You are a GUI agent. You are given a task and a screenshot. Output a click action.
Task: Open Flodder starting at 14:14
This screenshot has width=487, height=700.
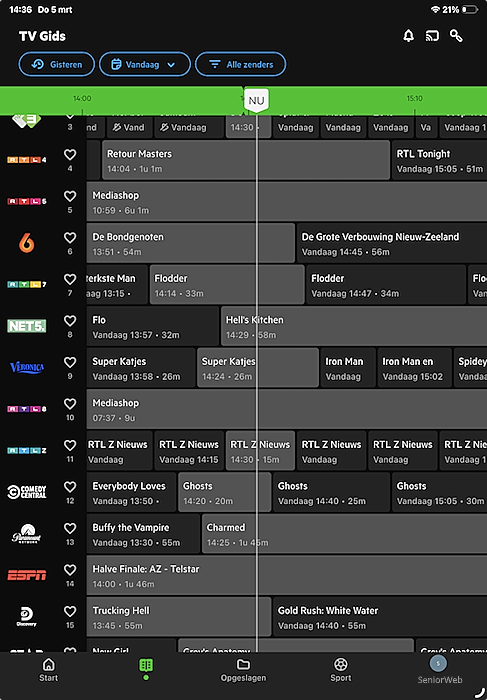coord(227,284)
